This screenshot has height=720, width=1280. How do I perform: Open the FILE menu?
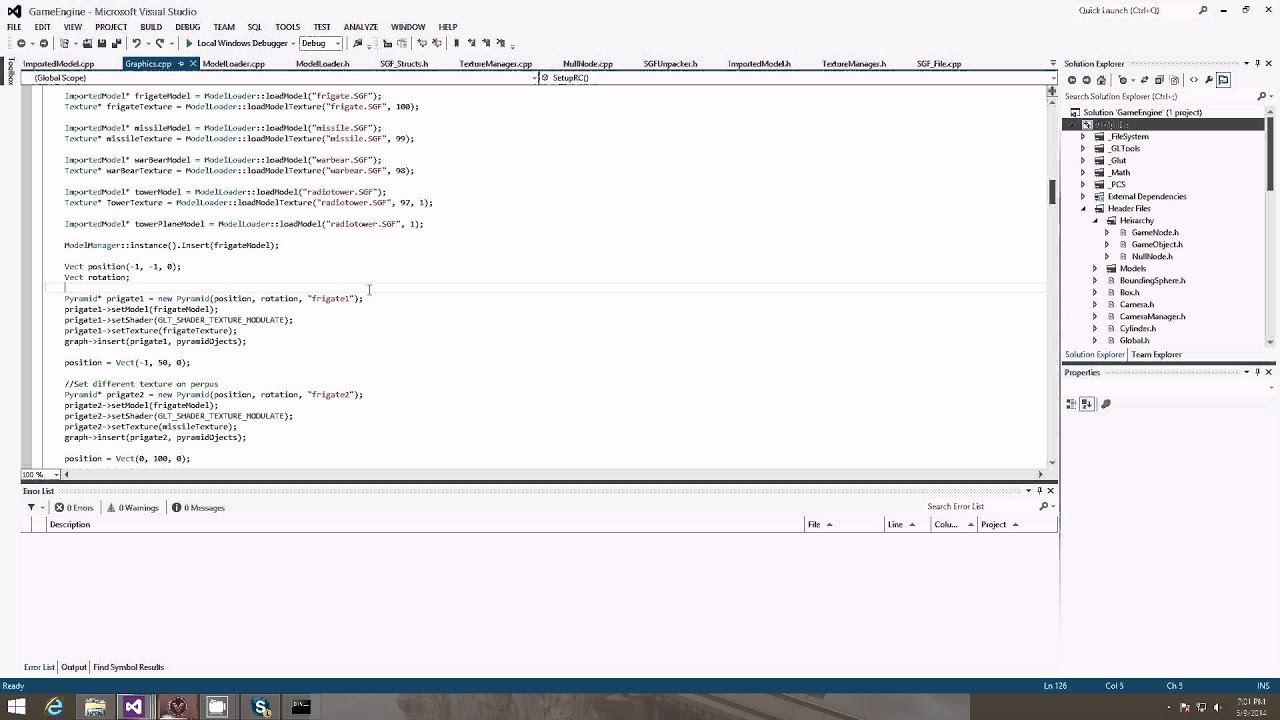click(x=14, y=27)
